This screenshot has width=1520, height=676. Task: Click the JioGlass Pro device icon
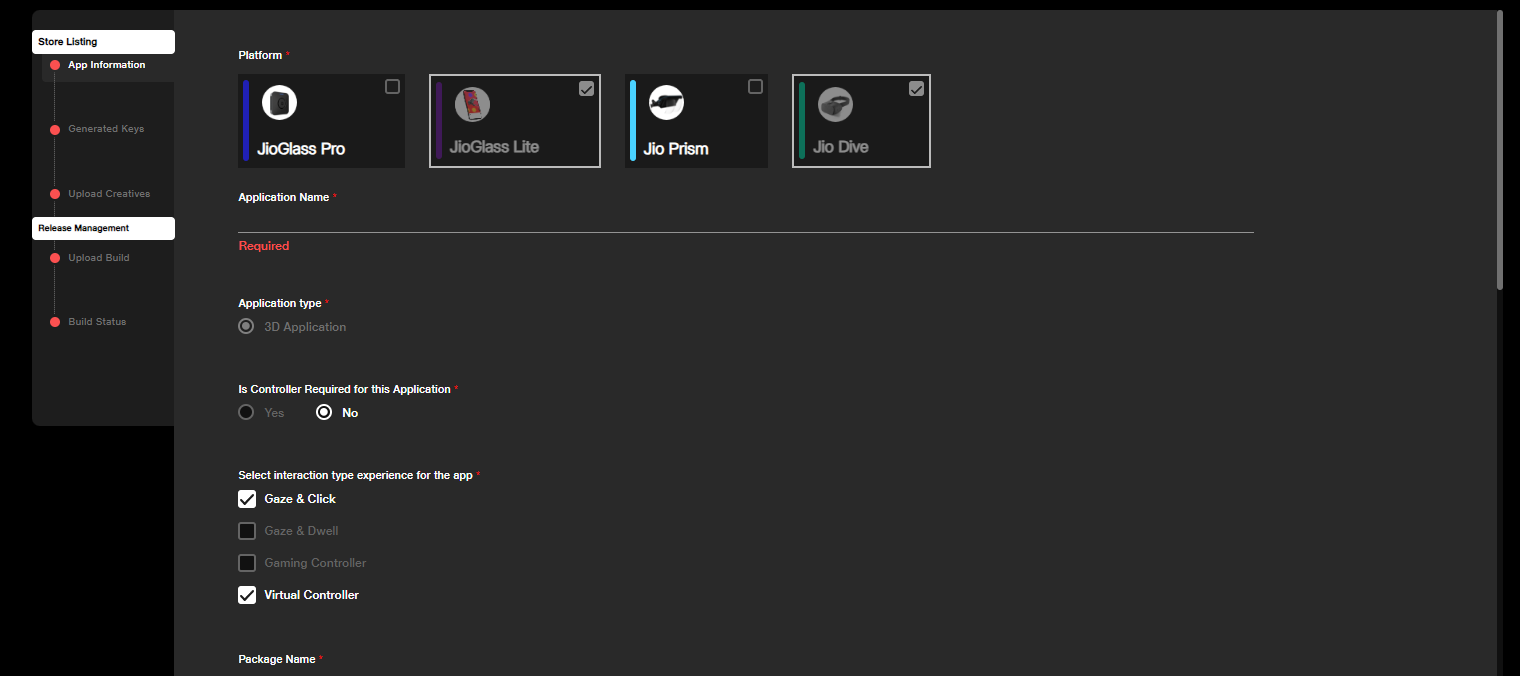[x=279, y=103]
